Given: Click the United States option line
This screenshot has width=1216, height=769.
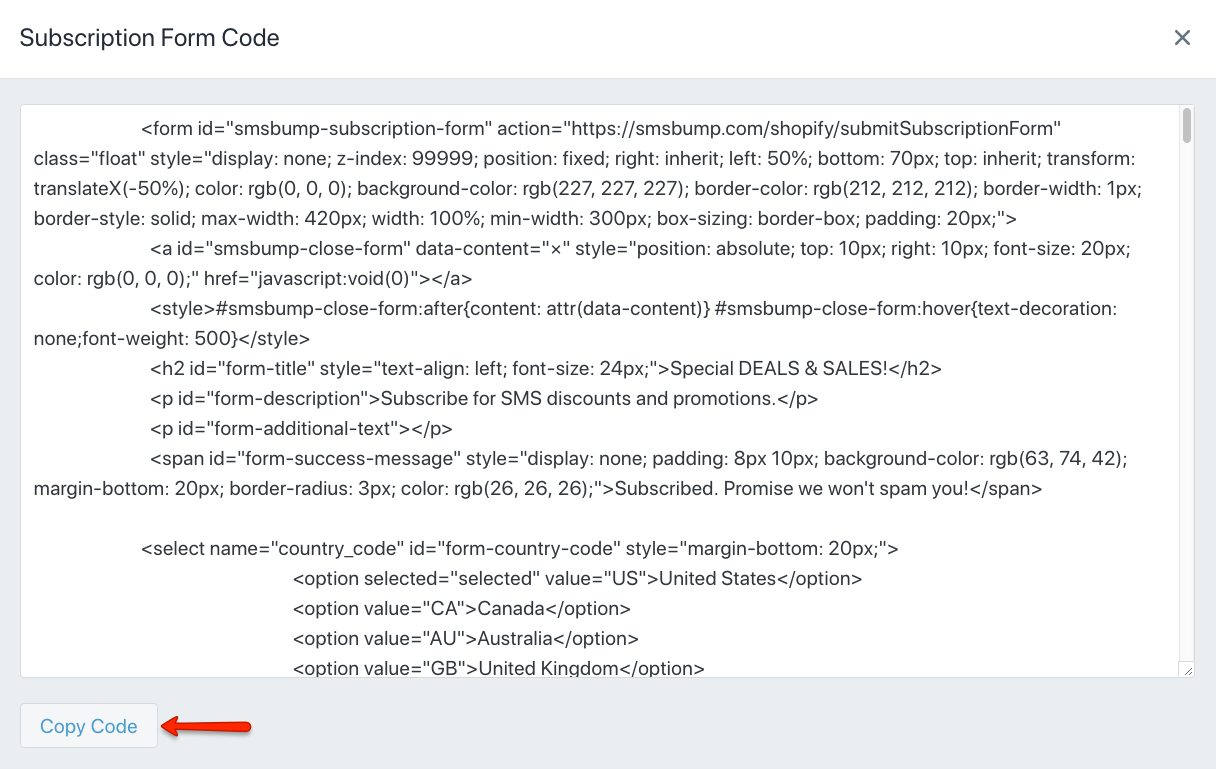Looking at the screenshot, I should [x=578, y=578].
